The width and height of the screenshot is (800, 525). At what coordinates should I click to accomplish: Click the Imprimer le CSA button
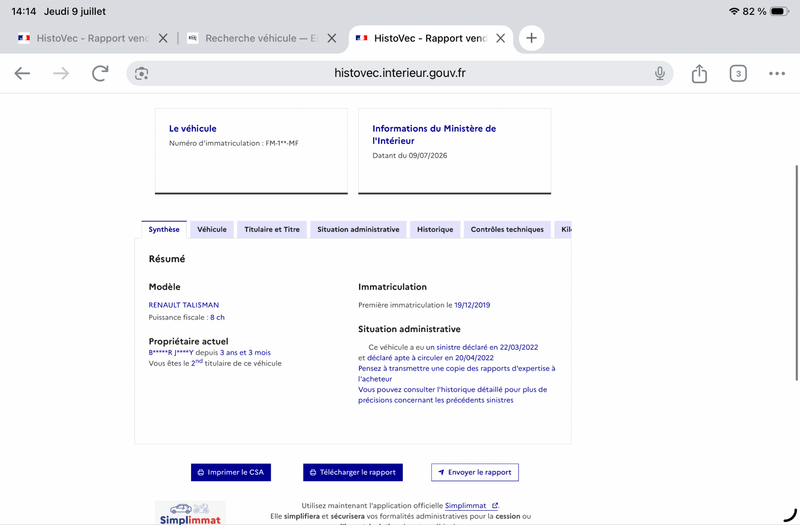(x=231, y=472)
